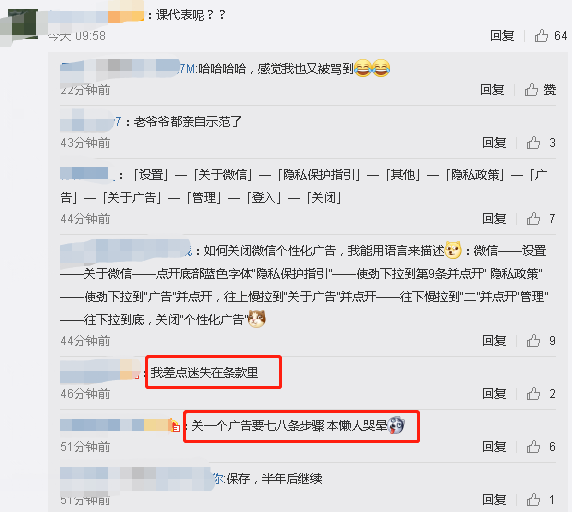Click the laughing-crying emoji in the first reply
This screenshot has width=572, height=512.
click(x=372, y=68)
